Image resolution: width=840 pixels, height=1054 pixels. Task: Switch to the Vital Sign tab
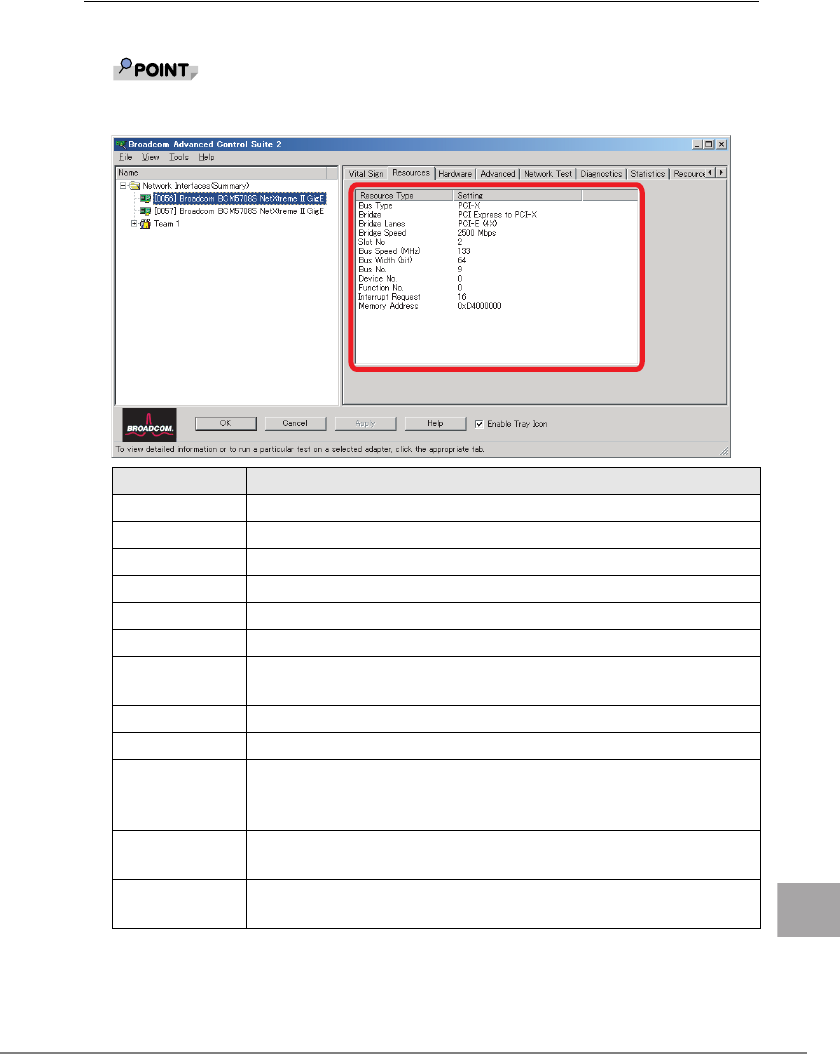[x=366, y=173]
